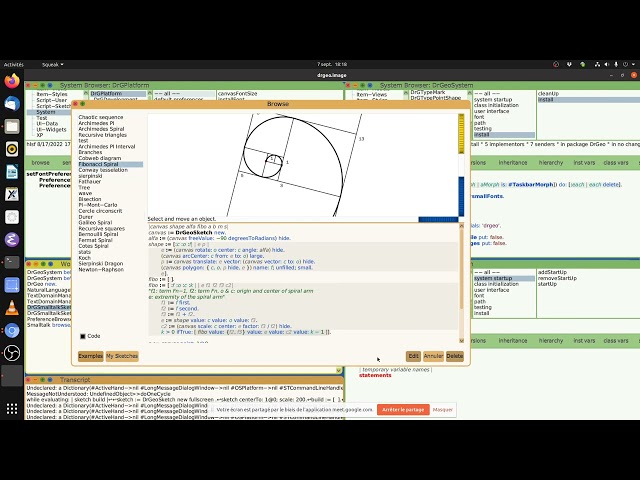The image size is (640, 480).
Task: Click the power icon in top bar
Action: click(x=625, y=64)
